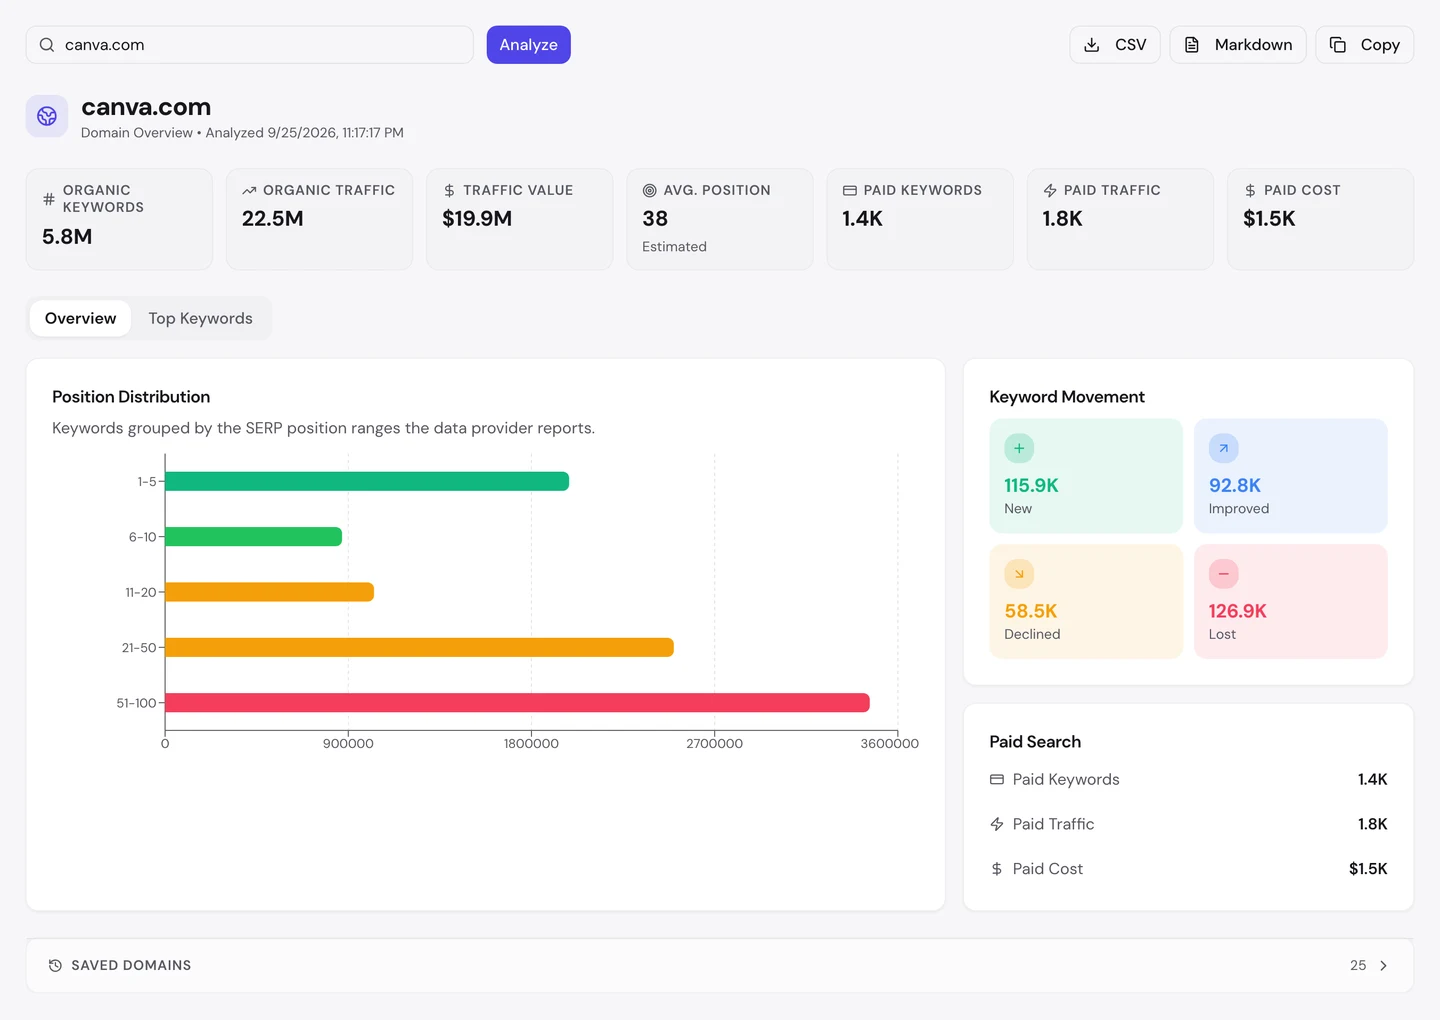Click the Analyzed 9/25/2026 timestamp text
Image resolution: width=1440 pixels, height=1020 pixels.
tap(305, 133)
